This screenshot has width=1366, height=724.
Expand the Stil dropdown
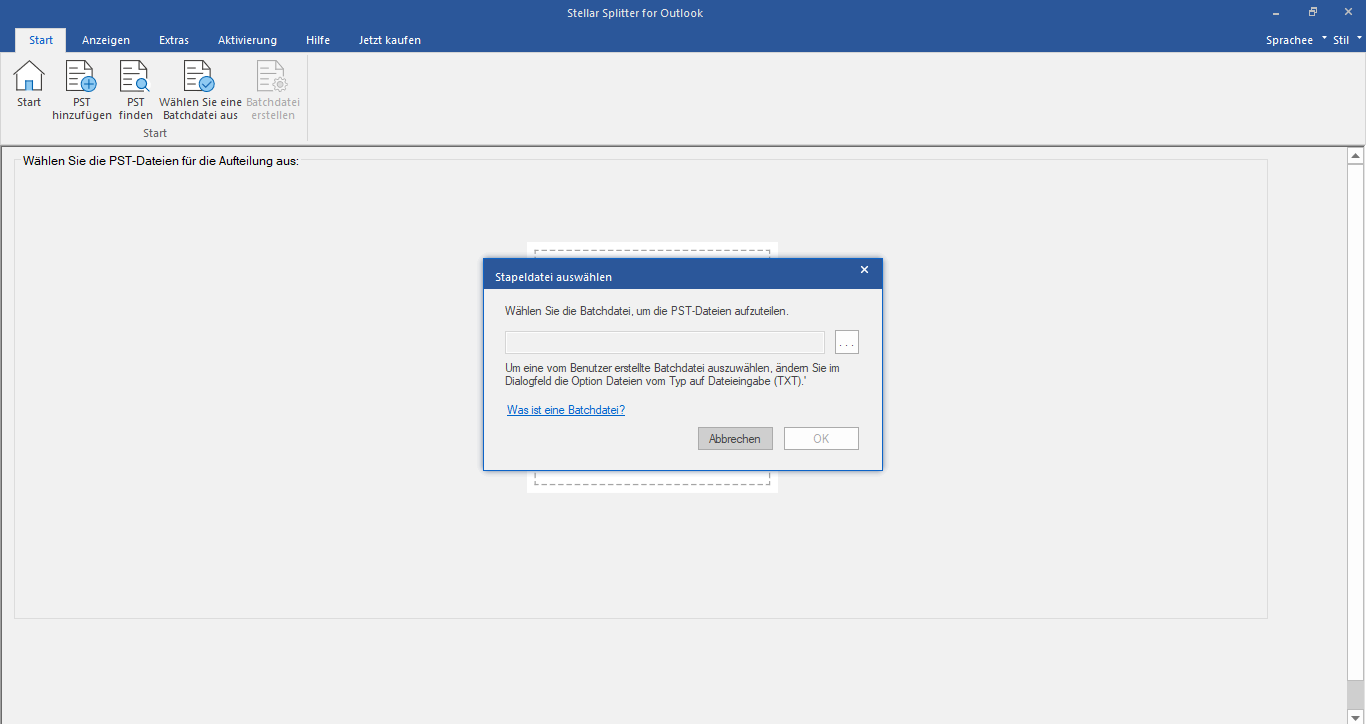coord(1348,40)
